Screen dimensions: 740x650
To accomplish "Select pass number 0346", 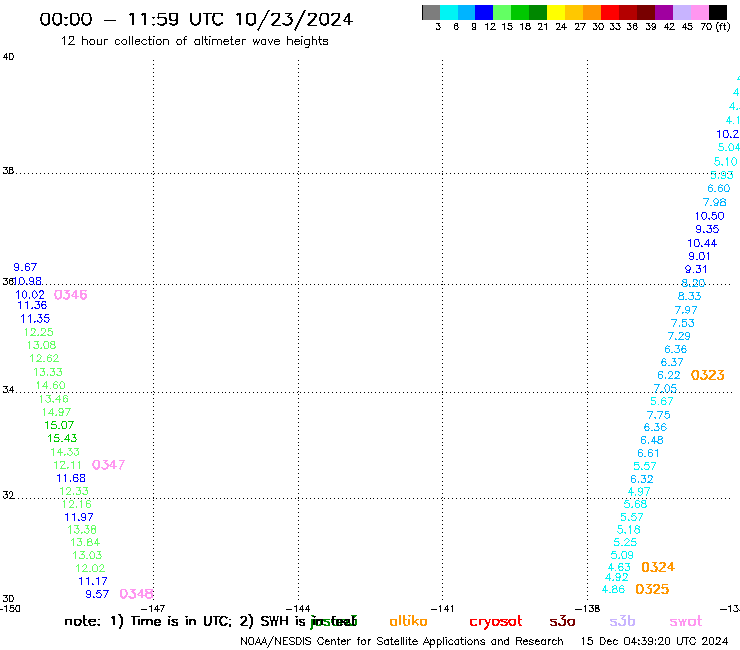I will pos(70,295).
